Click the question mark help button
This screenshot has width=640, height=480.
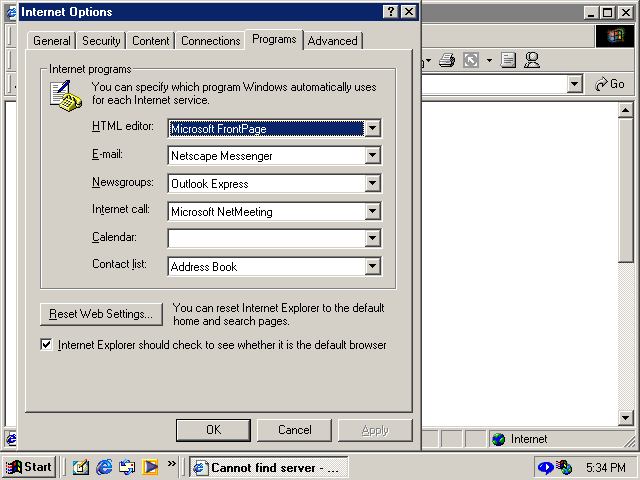[391, 12]
